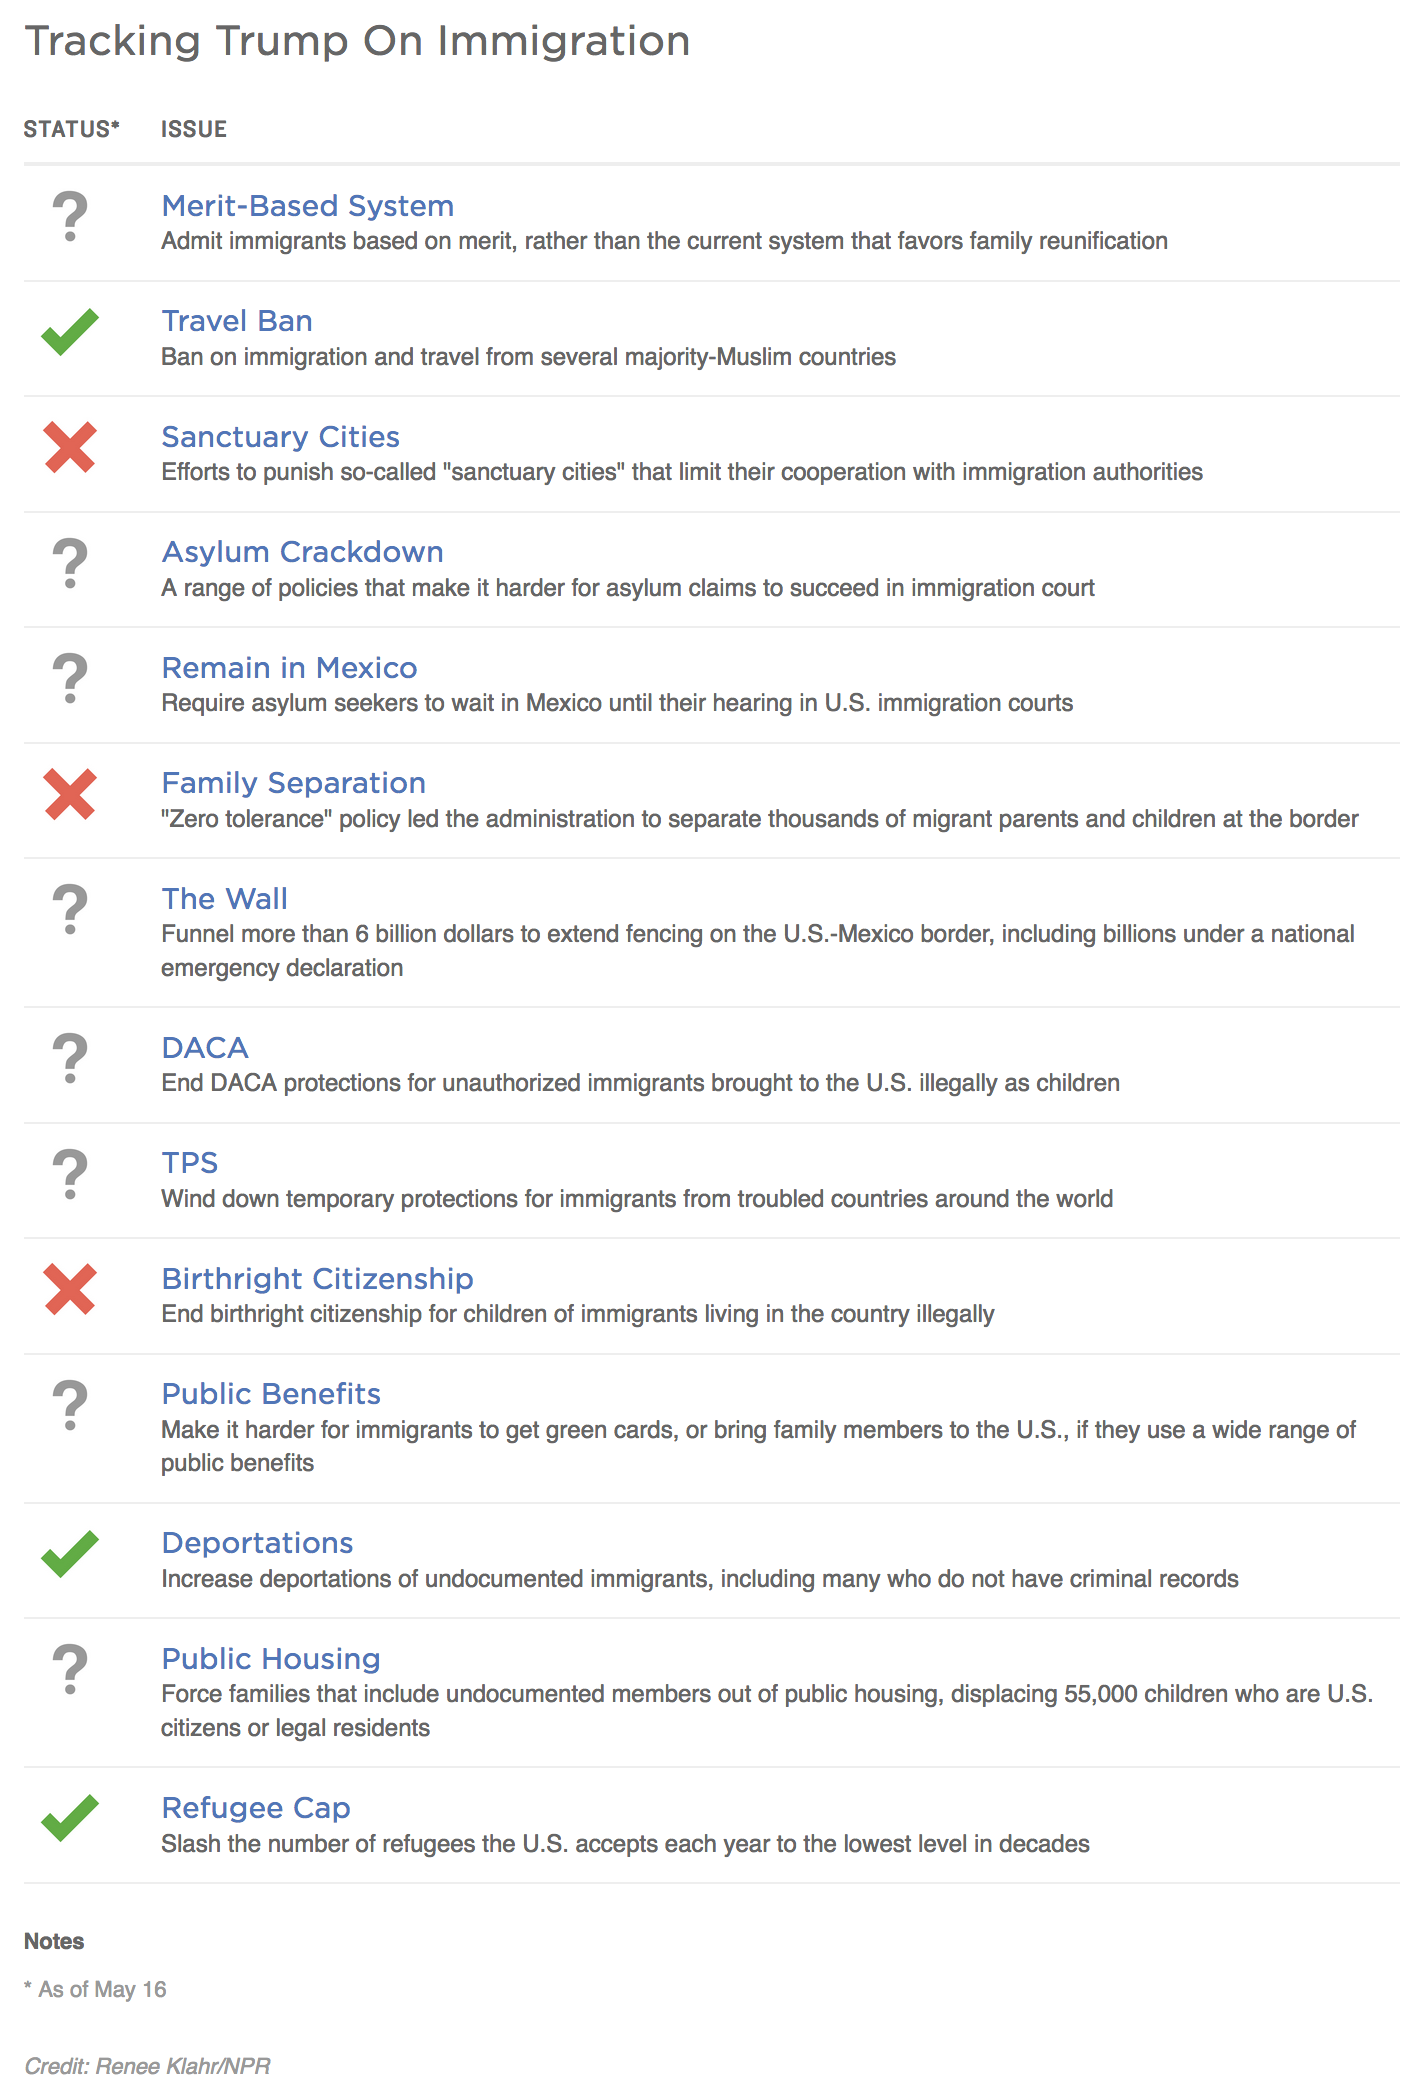Click the green checkmark beside Deportations
This screenshot has width=1418, height=2100.
(x=70, y=1554)
